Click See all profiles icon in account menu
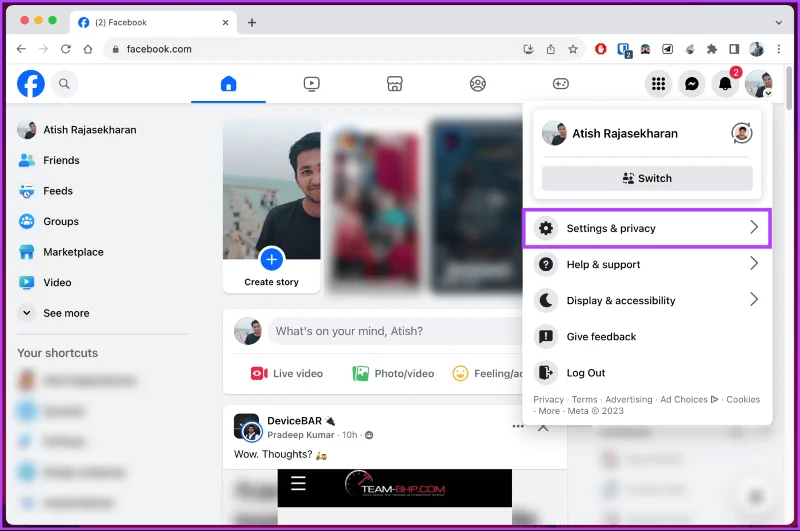The height and width of the screenshot is (531, 800). click(742, 134)
